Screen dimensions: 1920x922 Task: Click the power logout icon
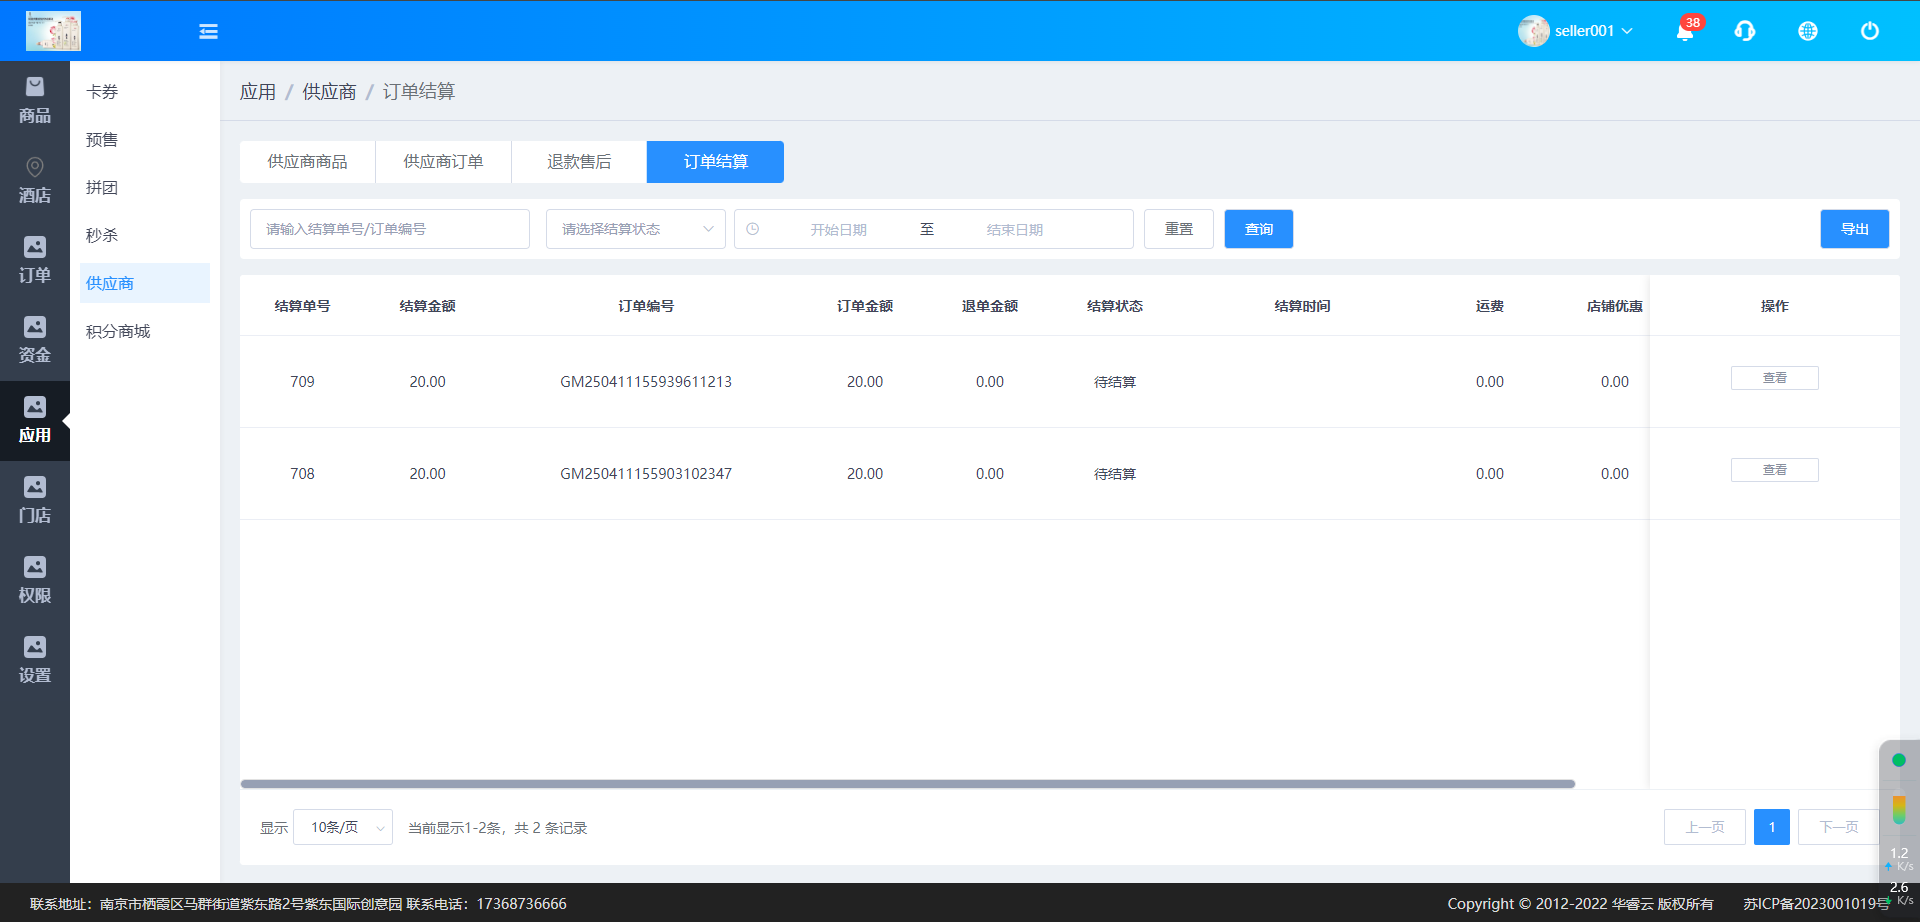click(x=1869, y=32)
